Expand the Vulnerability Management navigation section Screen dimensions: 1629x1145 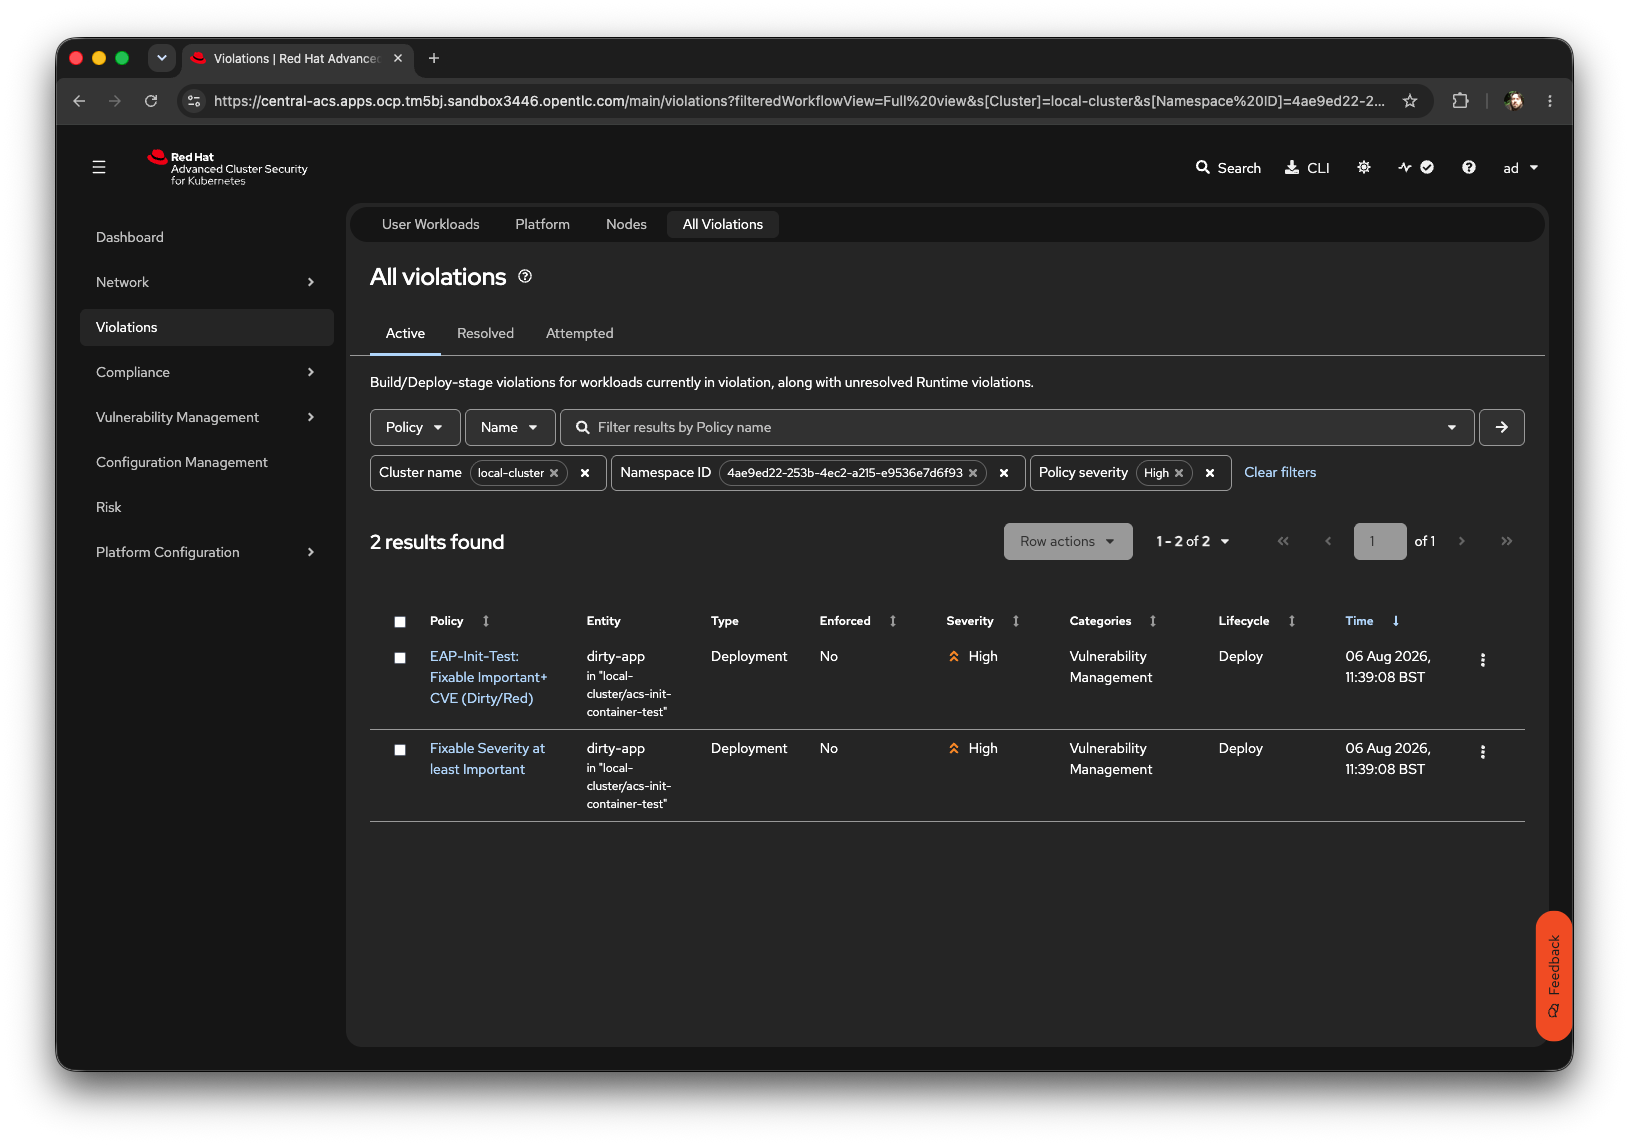206,417
